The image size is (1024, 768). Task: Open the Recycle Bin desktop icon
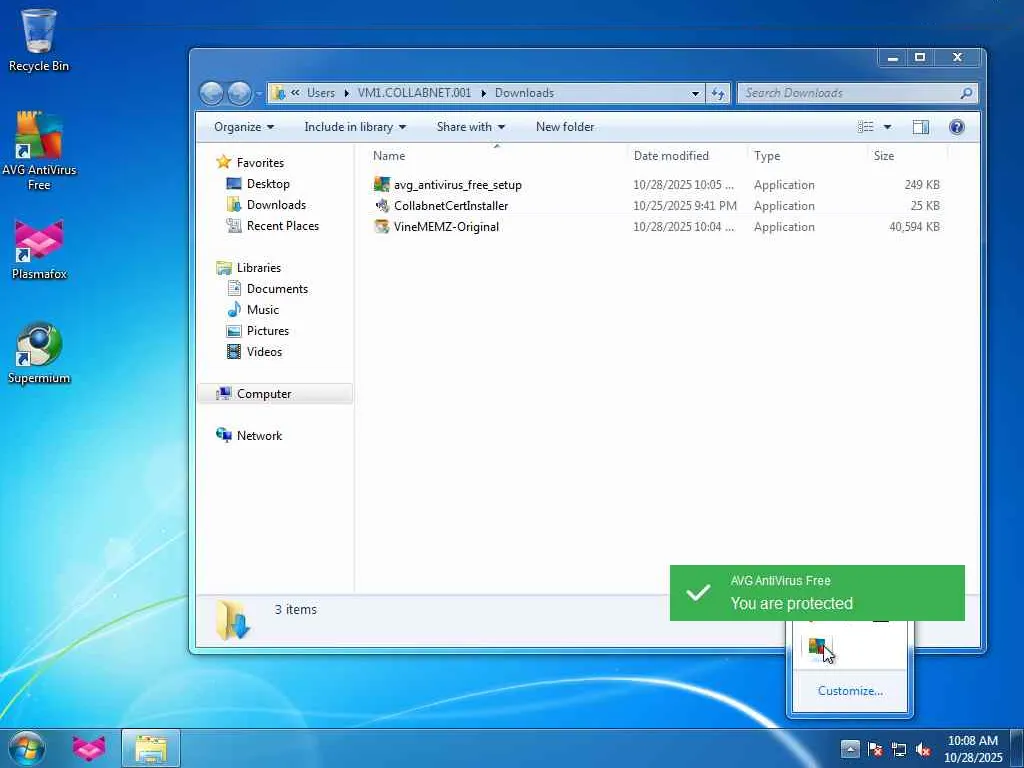[x=39, y=40]
